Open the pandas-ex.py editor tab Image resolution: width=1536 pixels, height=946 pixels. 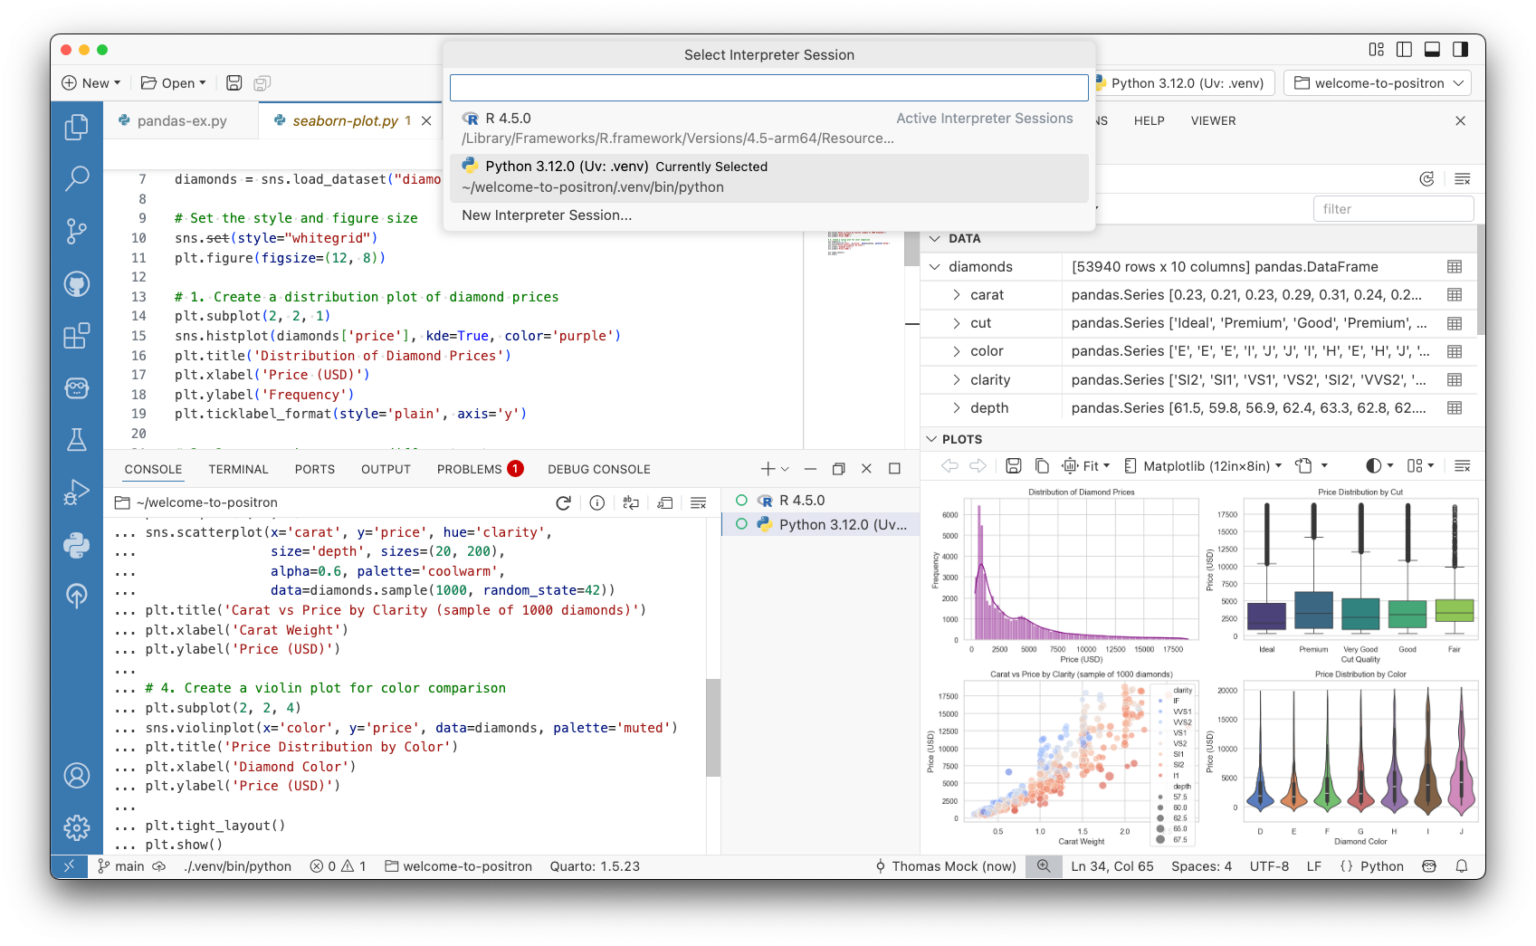point(181,120)
